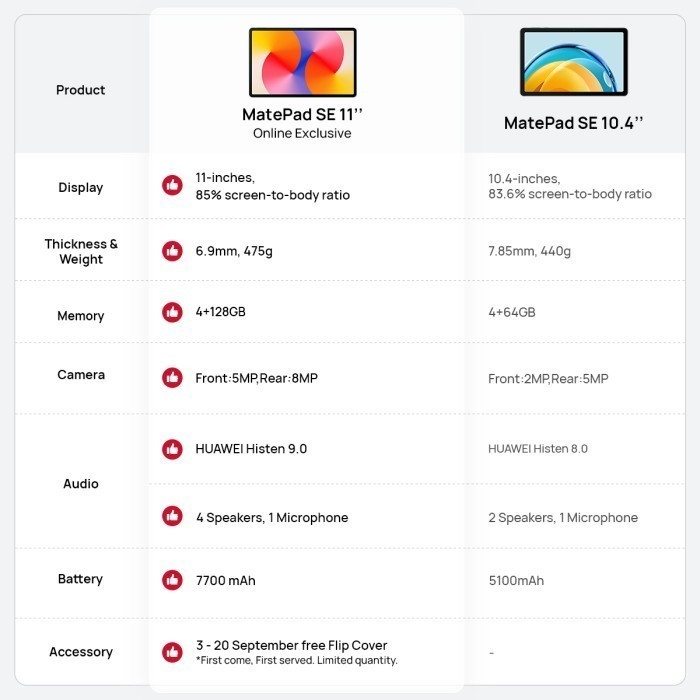Click the MatePad SE 10.4'' product title
Viewport: 700px width, 700px height.
pos(573,123)
